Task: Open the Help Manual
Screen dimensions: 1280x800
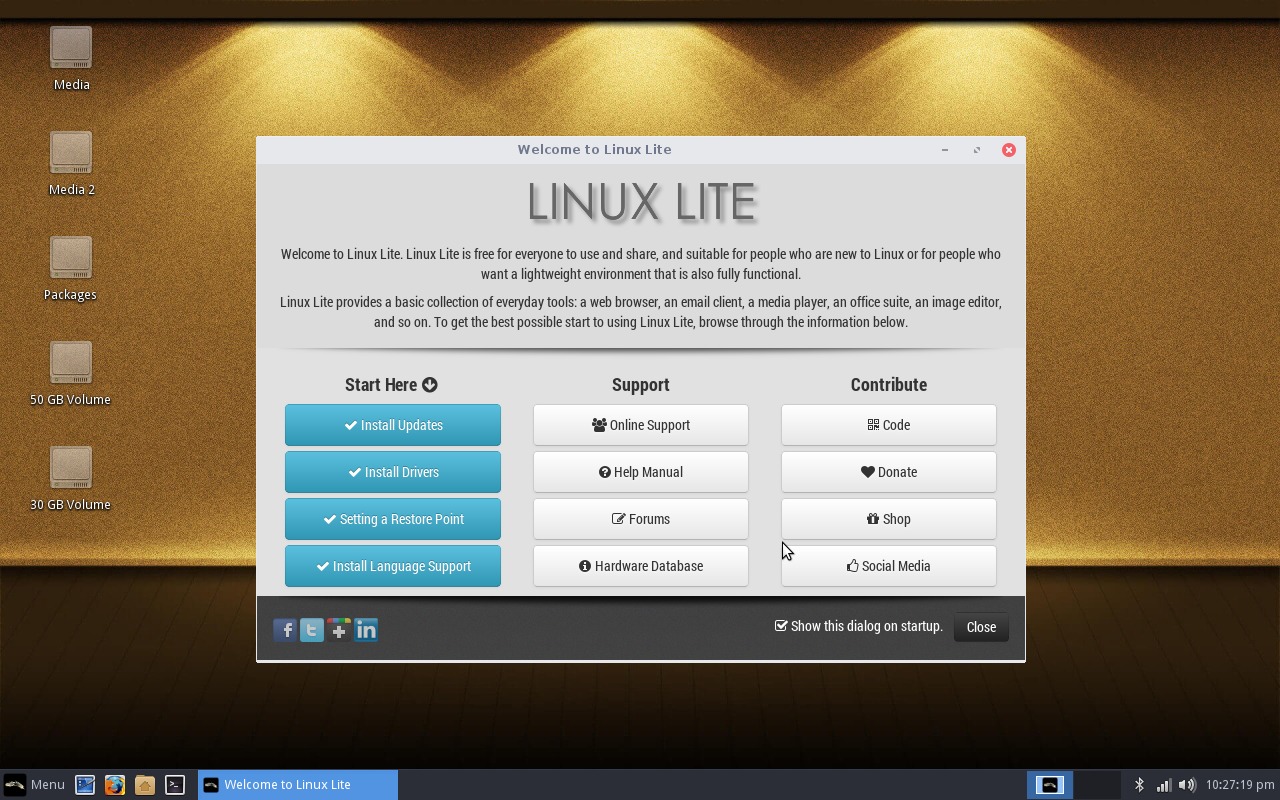Action: 641,472
